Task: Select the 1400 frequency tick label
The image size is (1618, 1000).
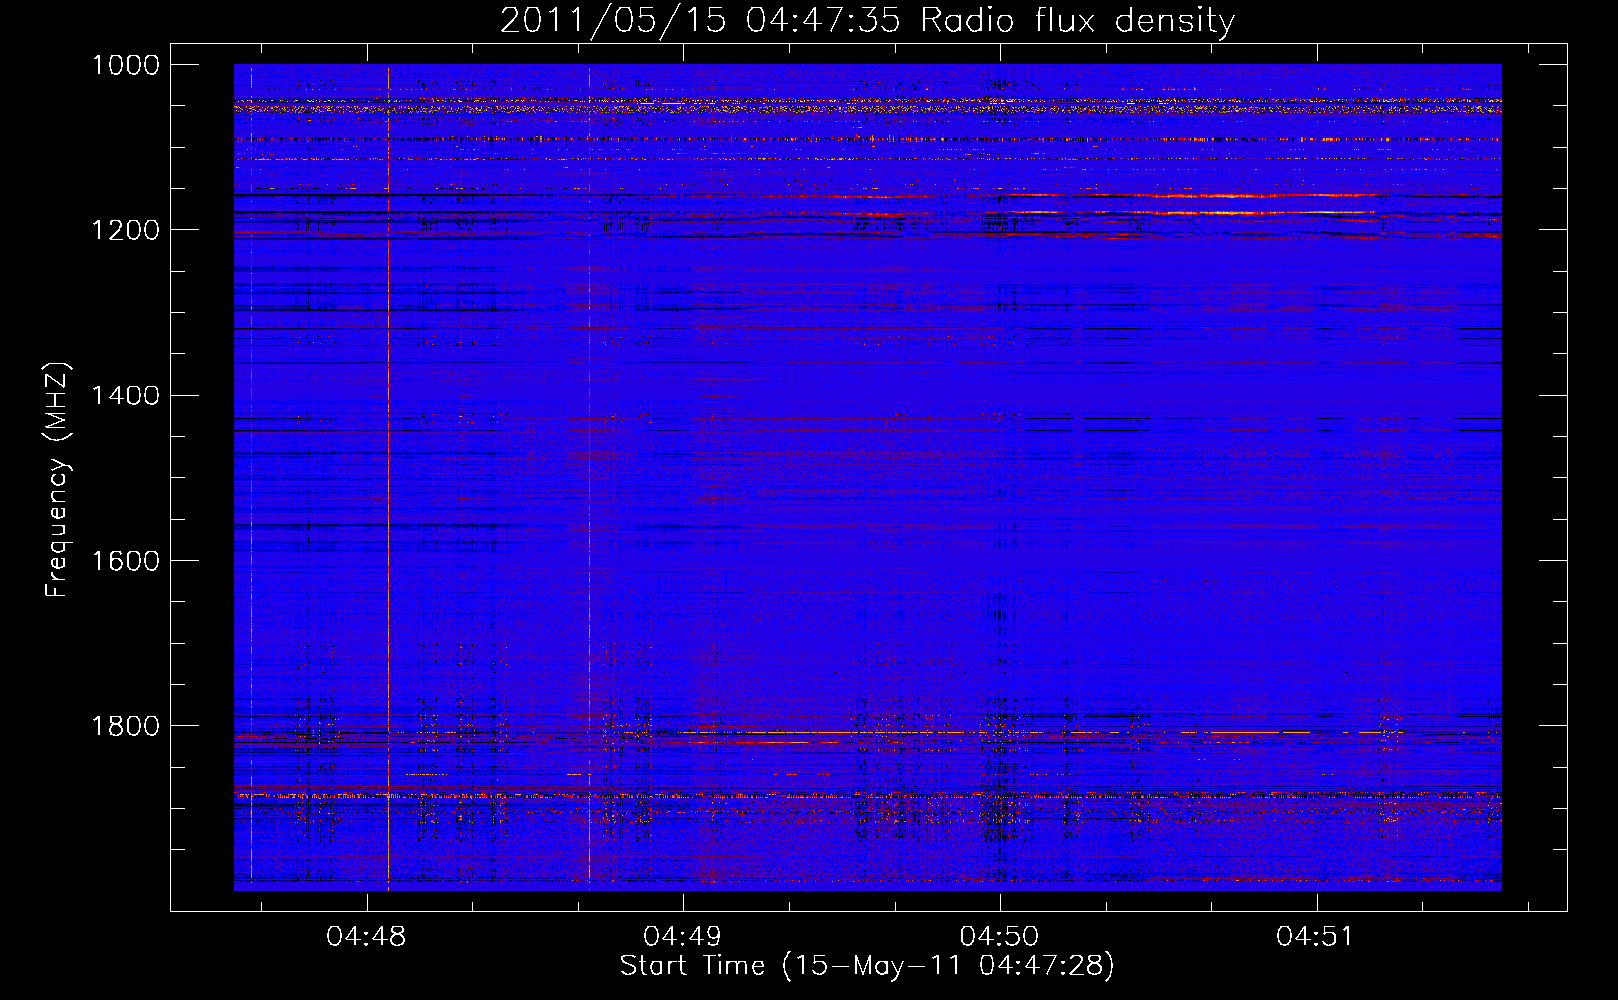Action: pyautogui.click(x=126, y=395)
